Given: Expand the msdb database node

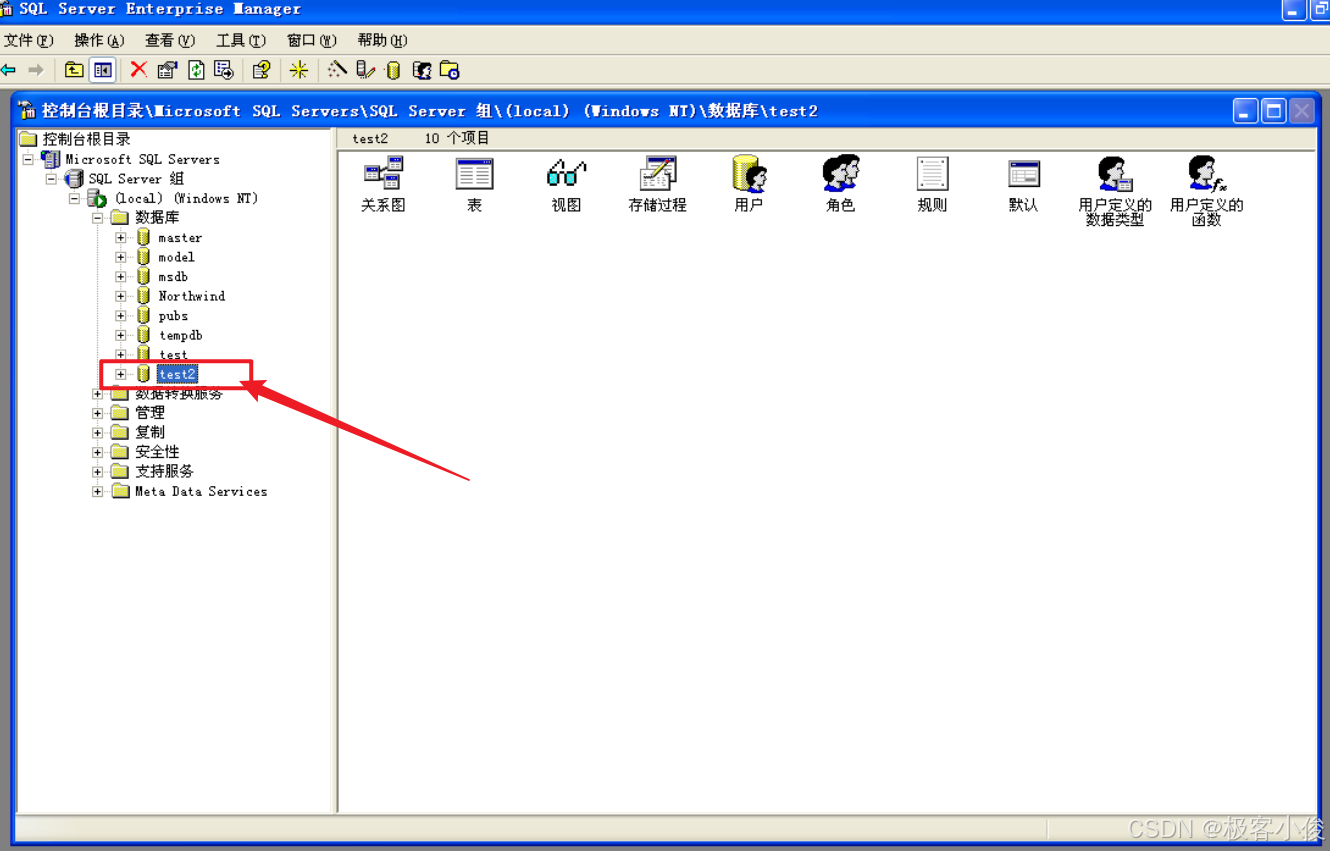Looking at the screenshot, I should [x=120, y=277].
